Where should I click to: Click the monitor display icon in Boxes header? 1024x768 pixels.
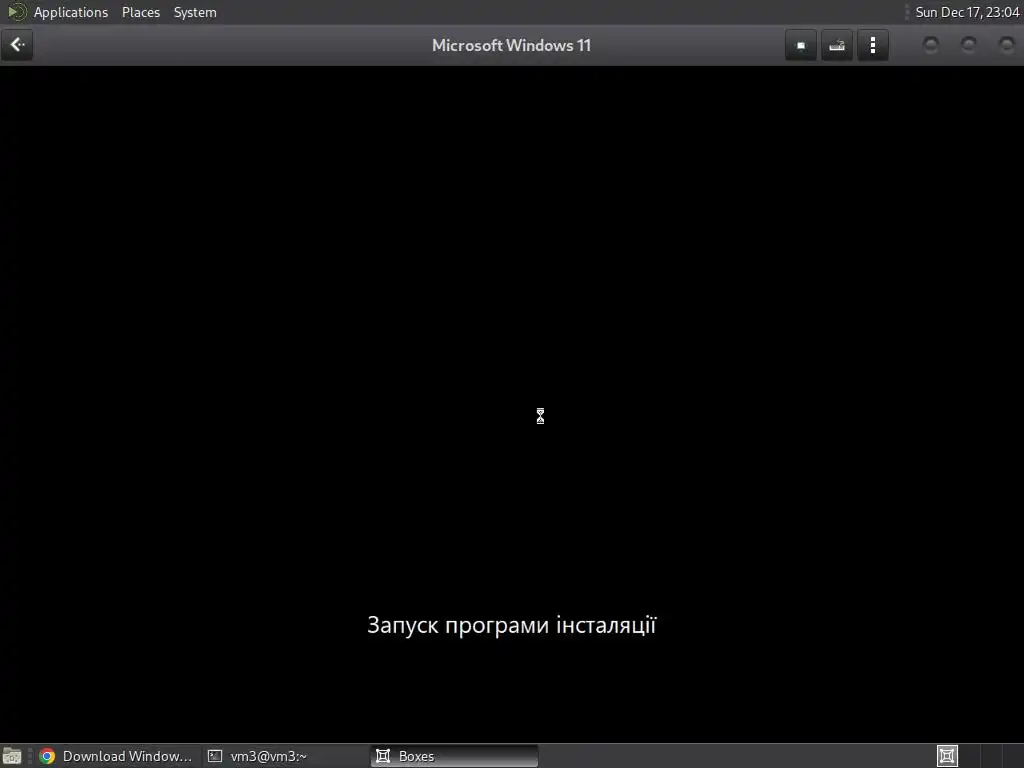pos(801,45)
